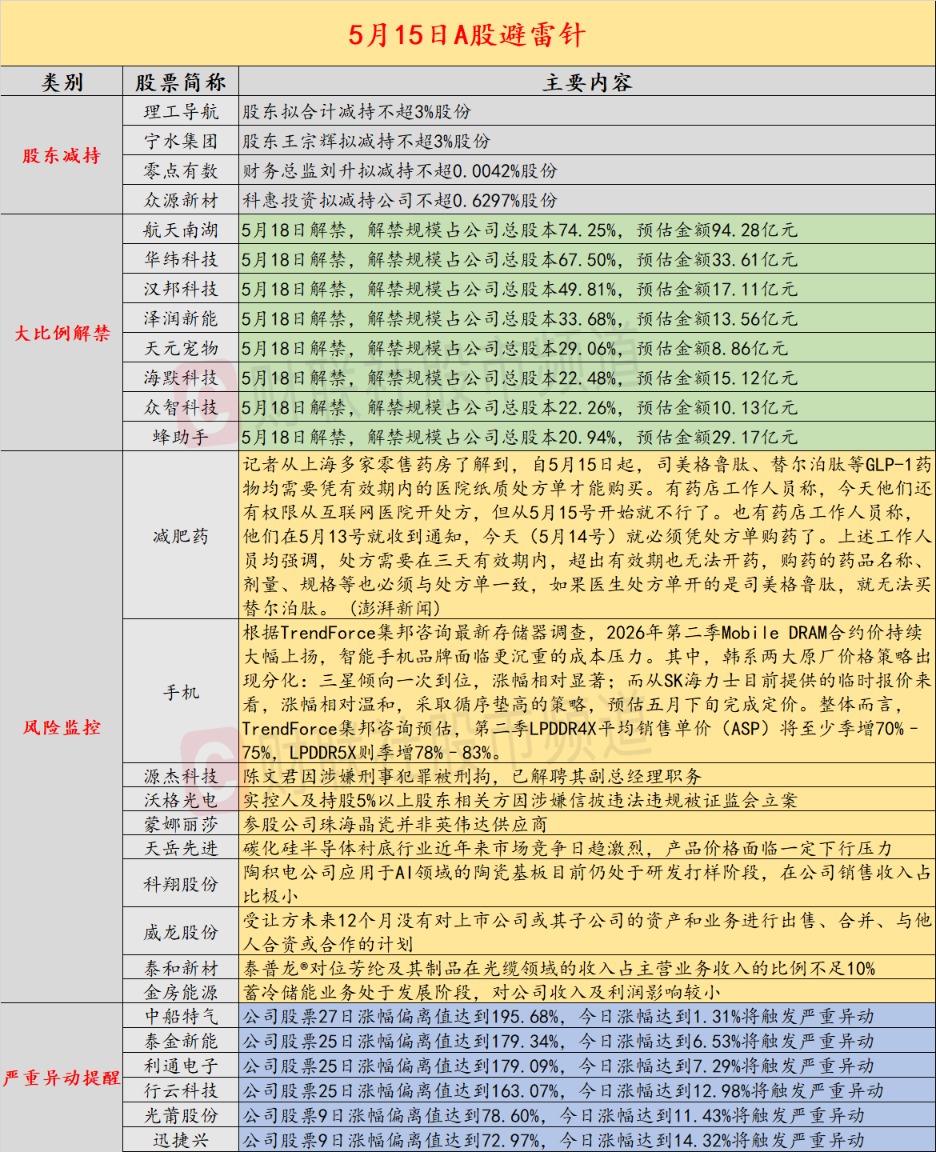The height and width of the screenshot is (1152, 936).
Task: Click the 受让方未来12个月 content cell
Action: coord(587,932)
